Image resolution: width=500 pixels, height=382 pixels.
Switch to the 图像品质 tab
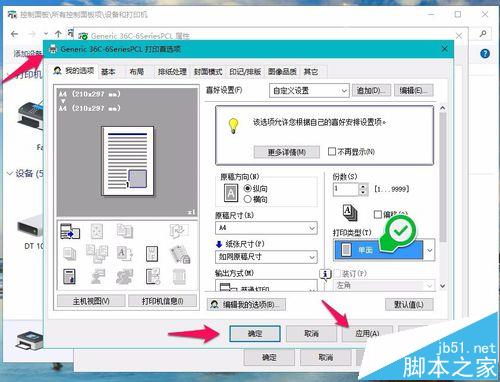tap(282, 71)
